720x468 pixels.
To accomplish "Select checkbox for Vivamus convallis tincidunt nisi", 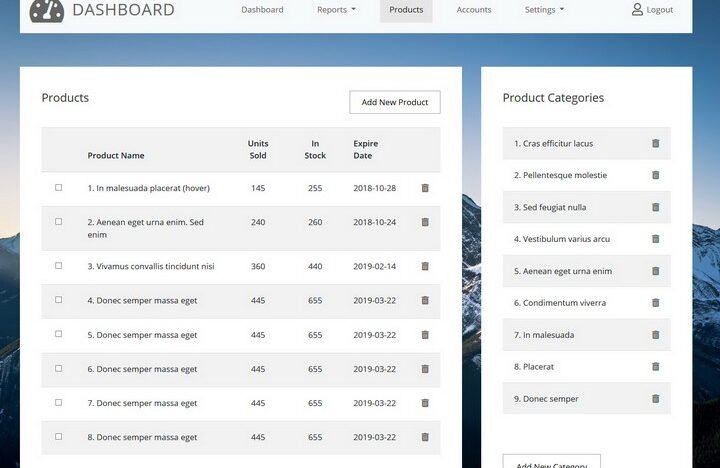I will click(58, 265).
